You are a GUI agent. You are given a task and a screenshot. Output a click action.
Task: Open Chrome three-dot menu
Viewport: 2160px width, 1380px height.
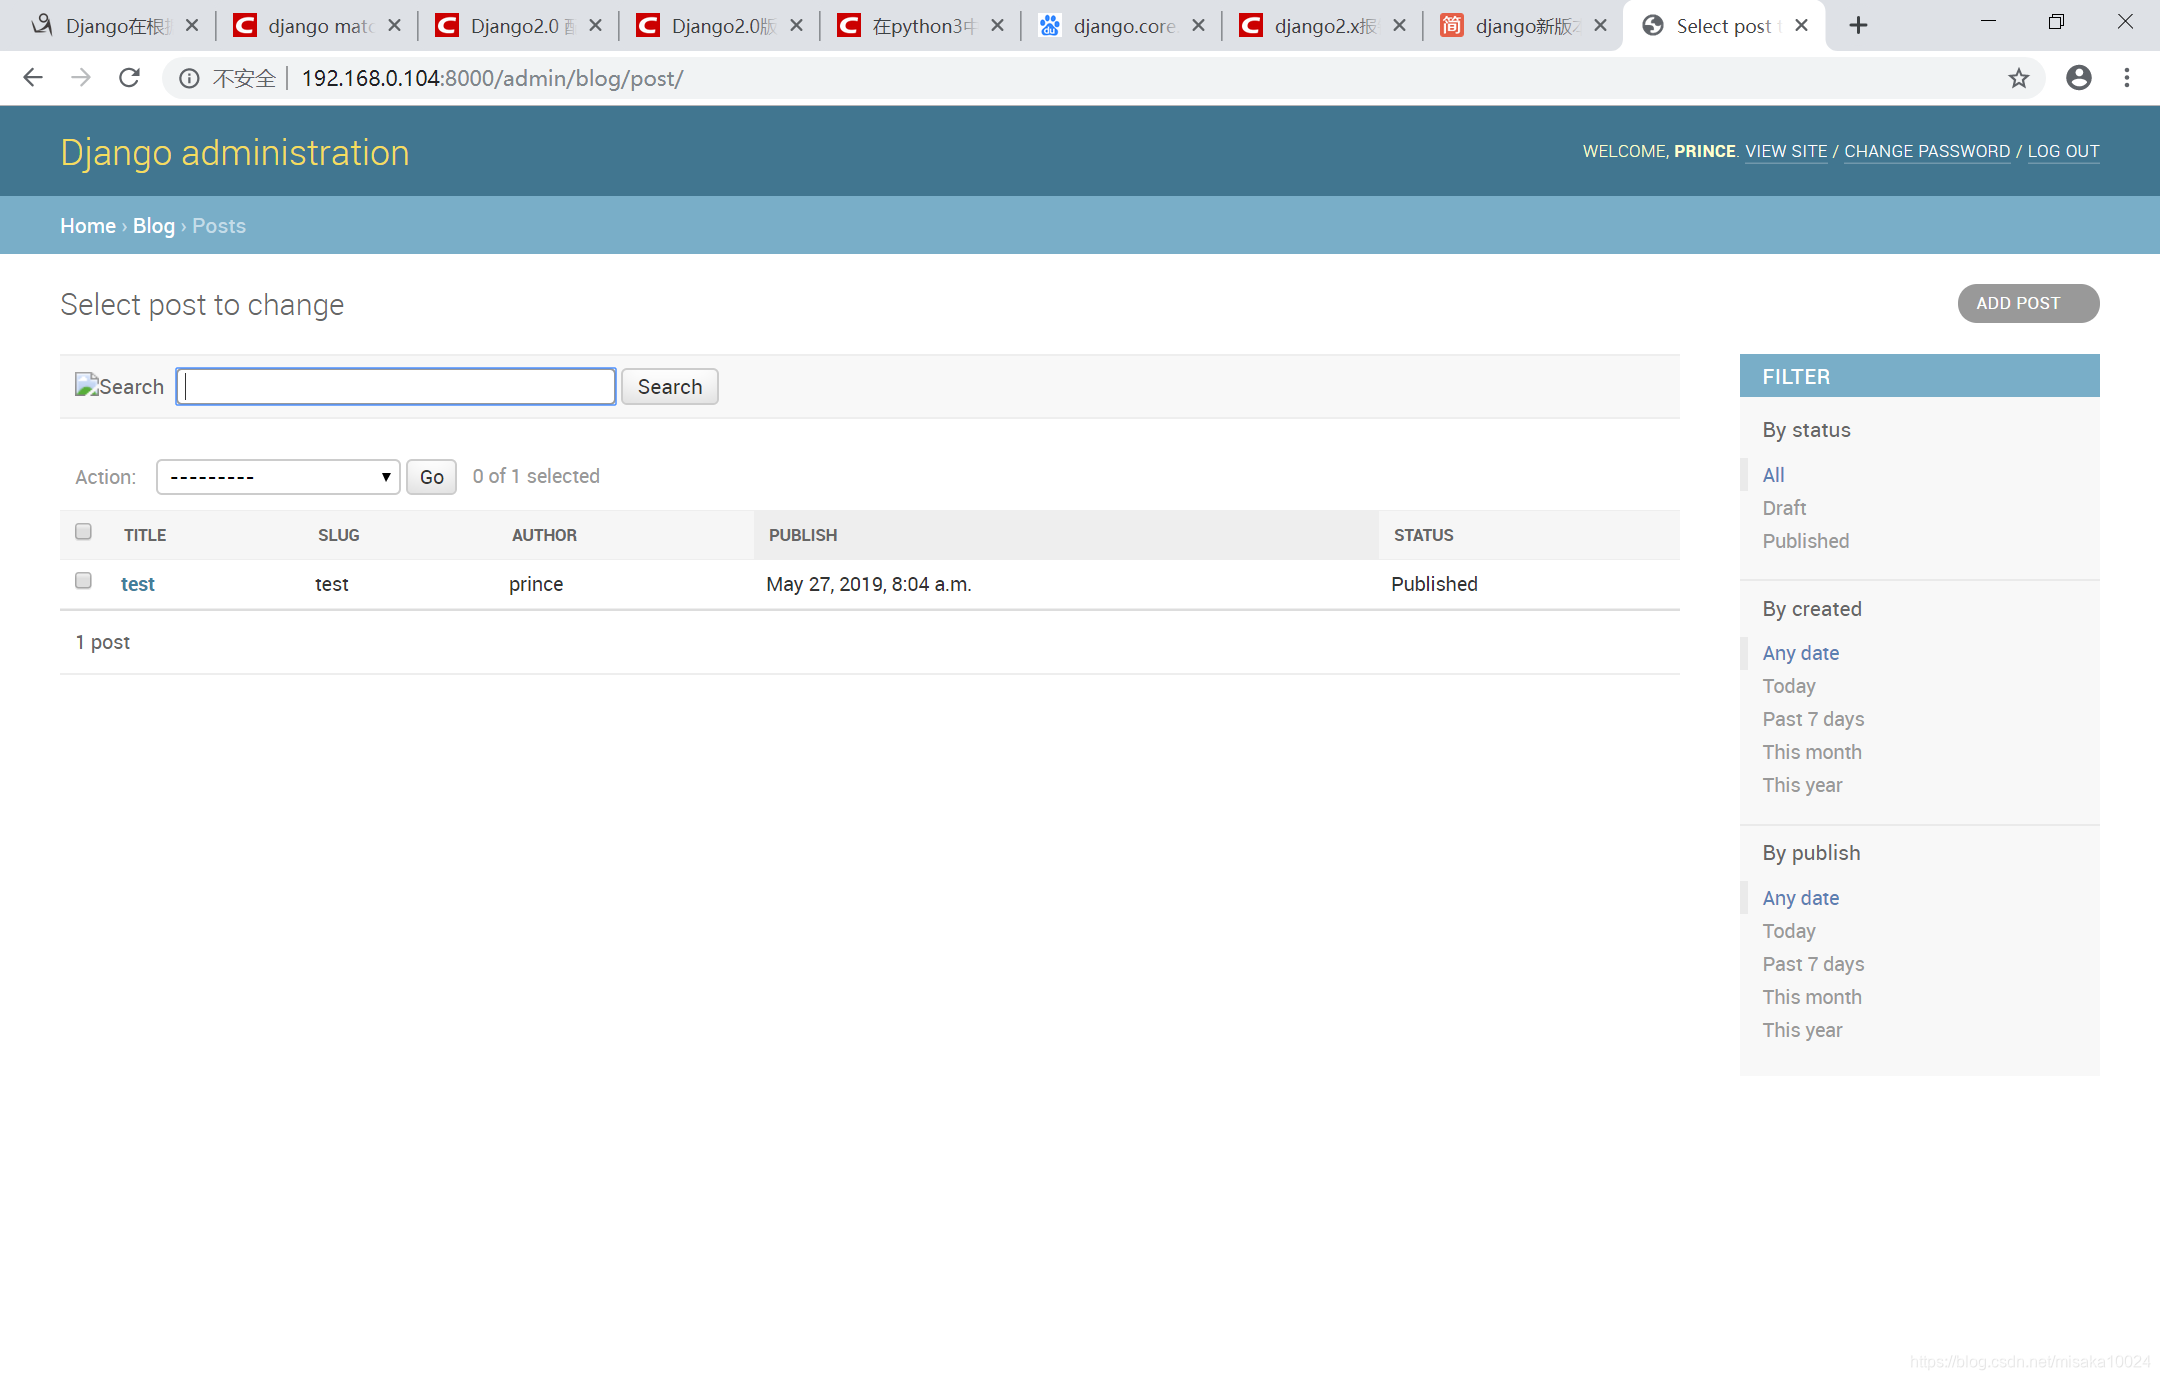coord(2127,78)
